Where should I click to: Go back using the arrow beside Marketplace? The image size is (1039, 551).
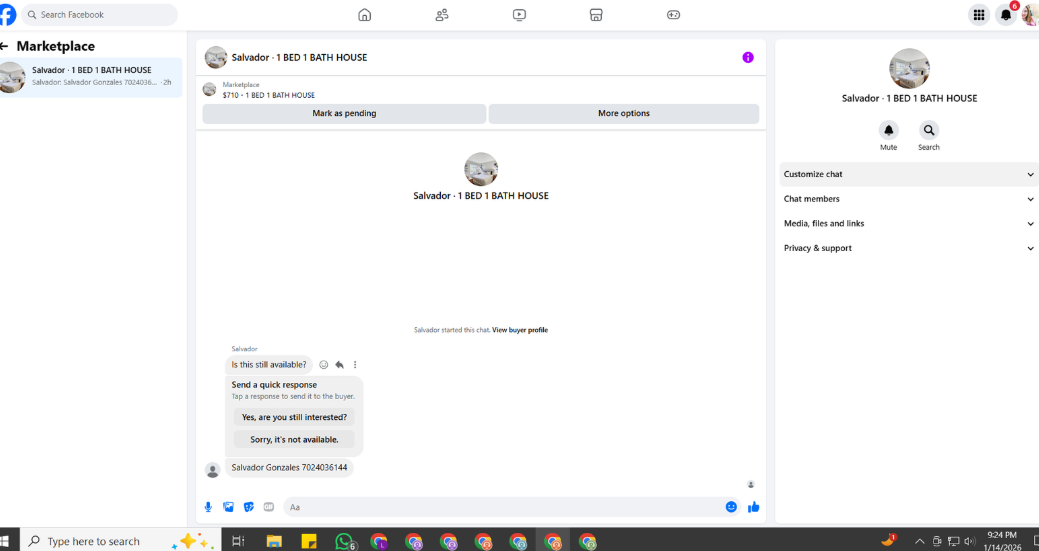coord(5,46)
